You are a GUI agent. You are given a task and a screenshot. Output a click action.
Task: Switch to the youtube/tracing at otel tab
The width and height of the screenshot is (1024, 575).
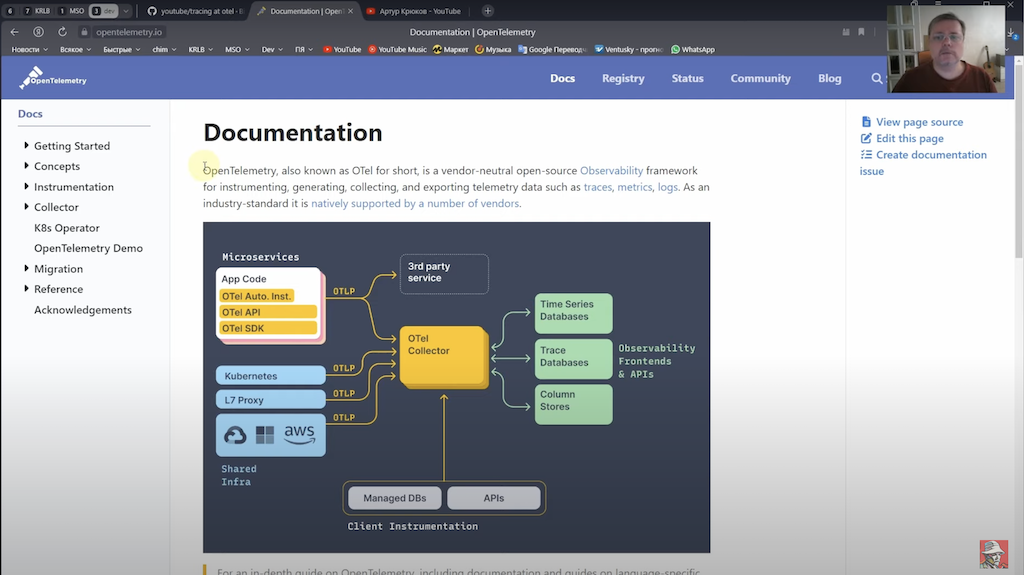tap(195, 11)
